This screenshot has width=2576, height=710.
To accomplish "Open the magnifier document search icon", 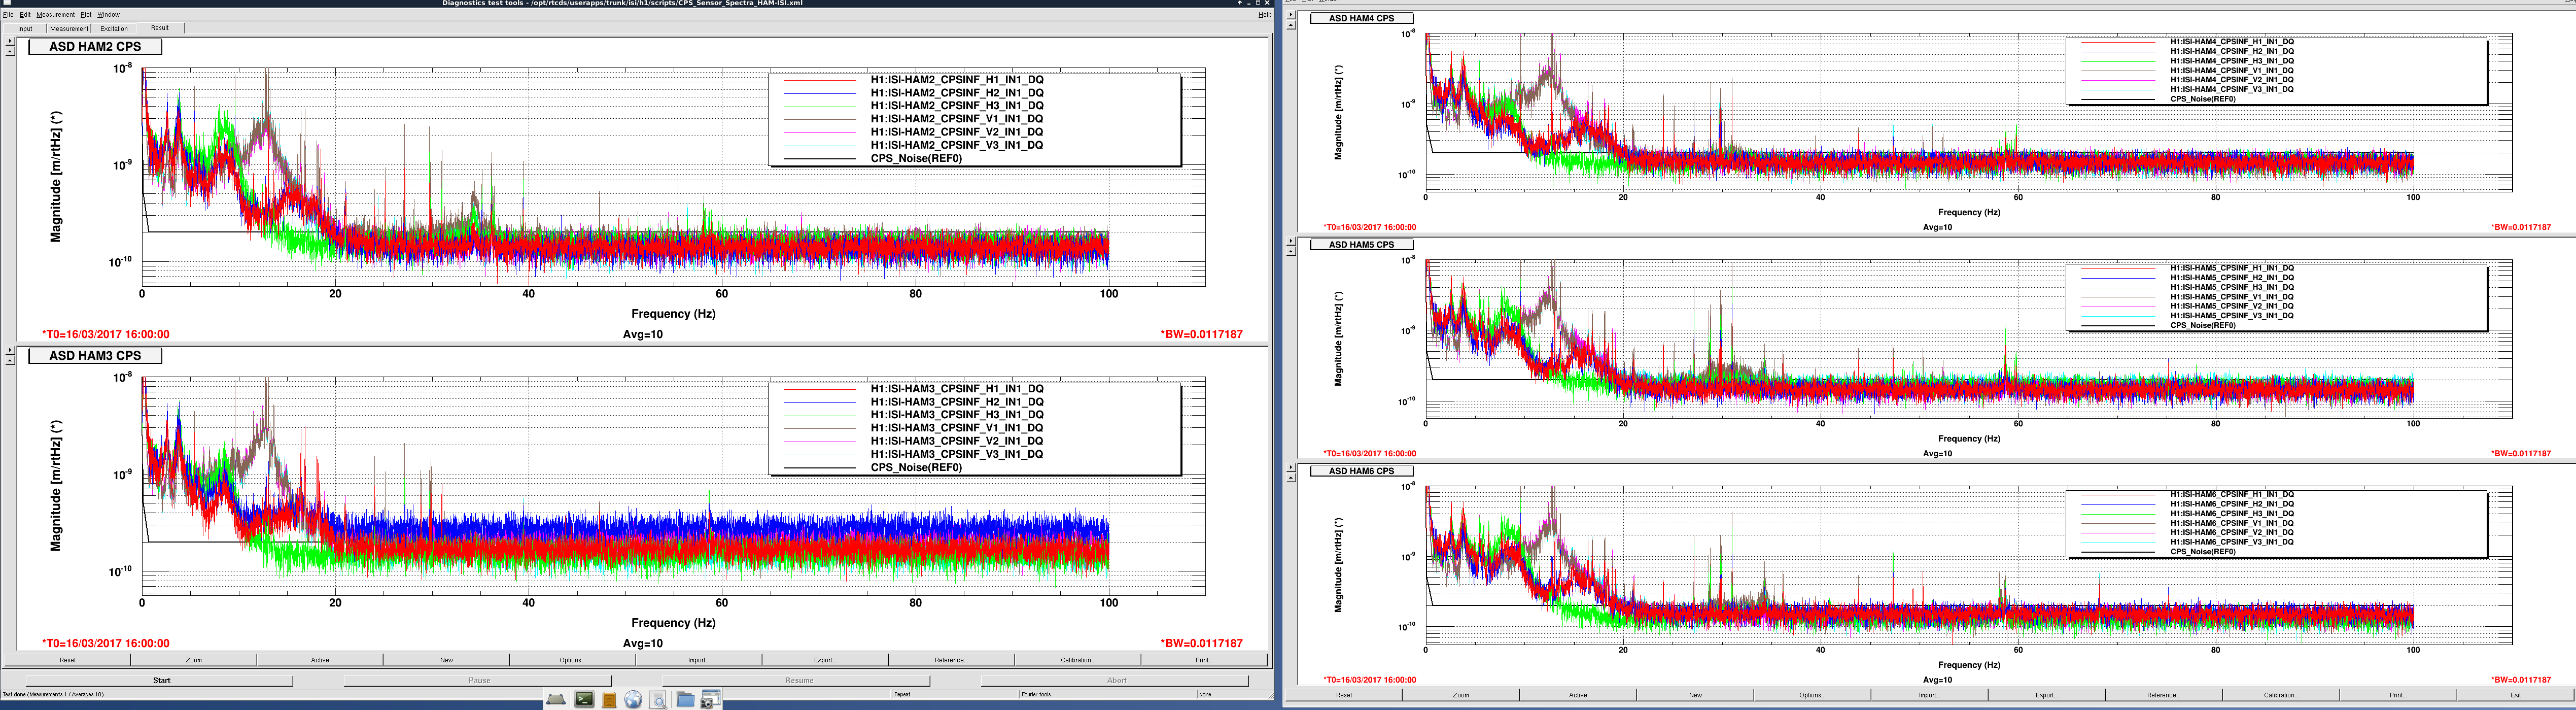I will (659, 699).
